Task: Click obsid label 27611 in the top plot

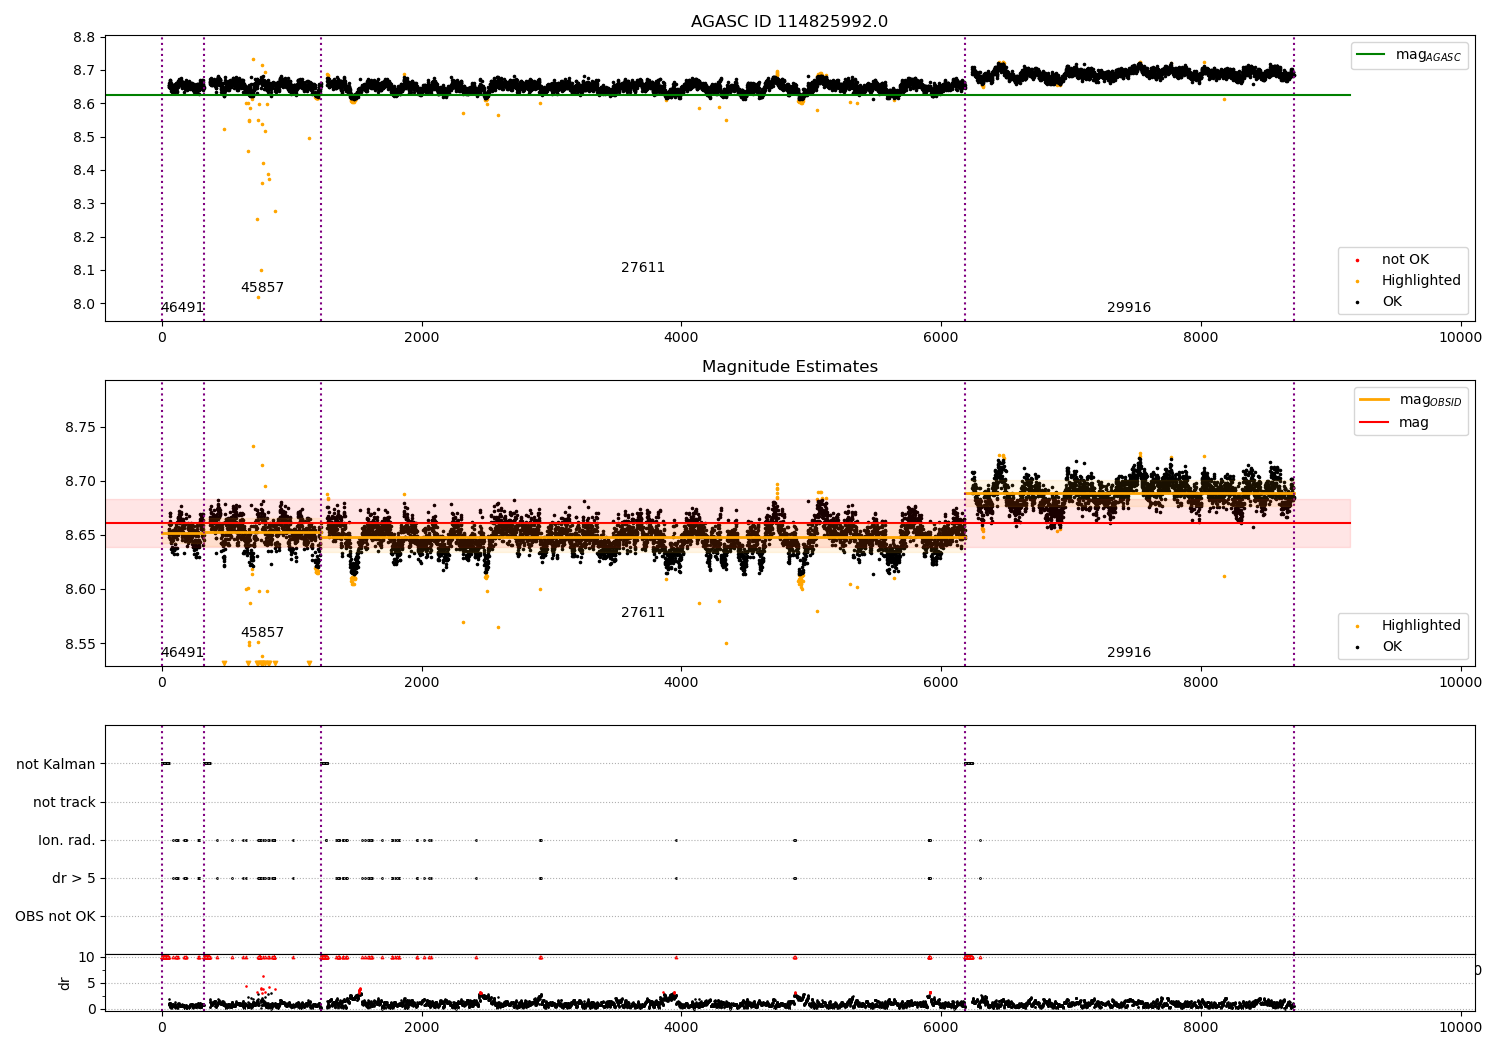Action: click(x=643, y=267)
